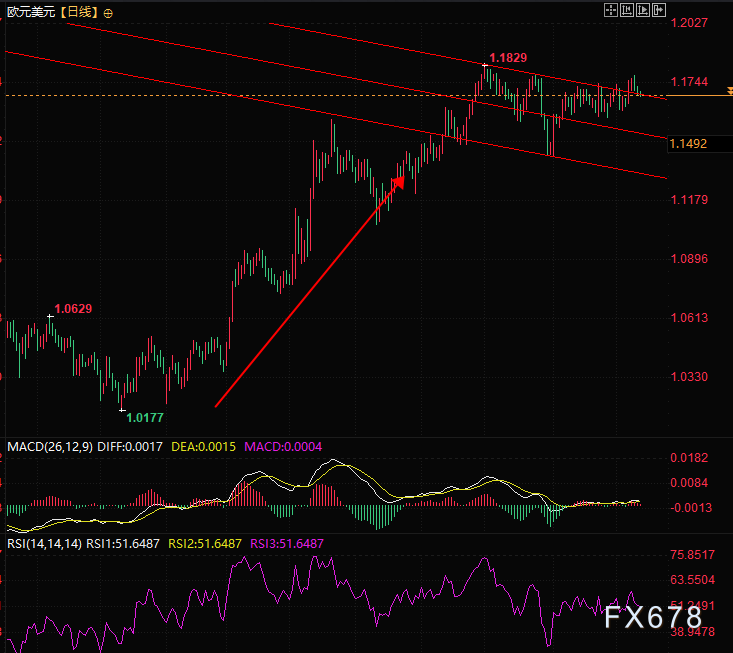The width and height of the screenshot is (733, 653).
Task: Click the circled plus icon beside 日线
Action: pos(108,13)
